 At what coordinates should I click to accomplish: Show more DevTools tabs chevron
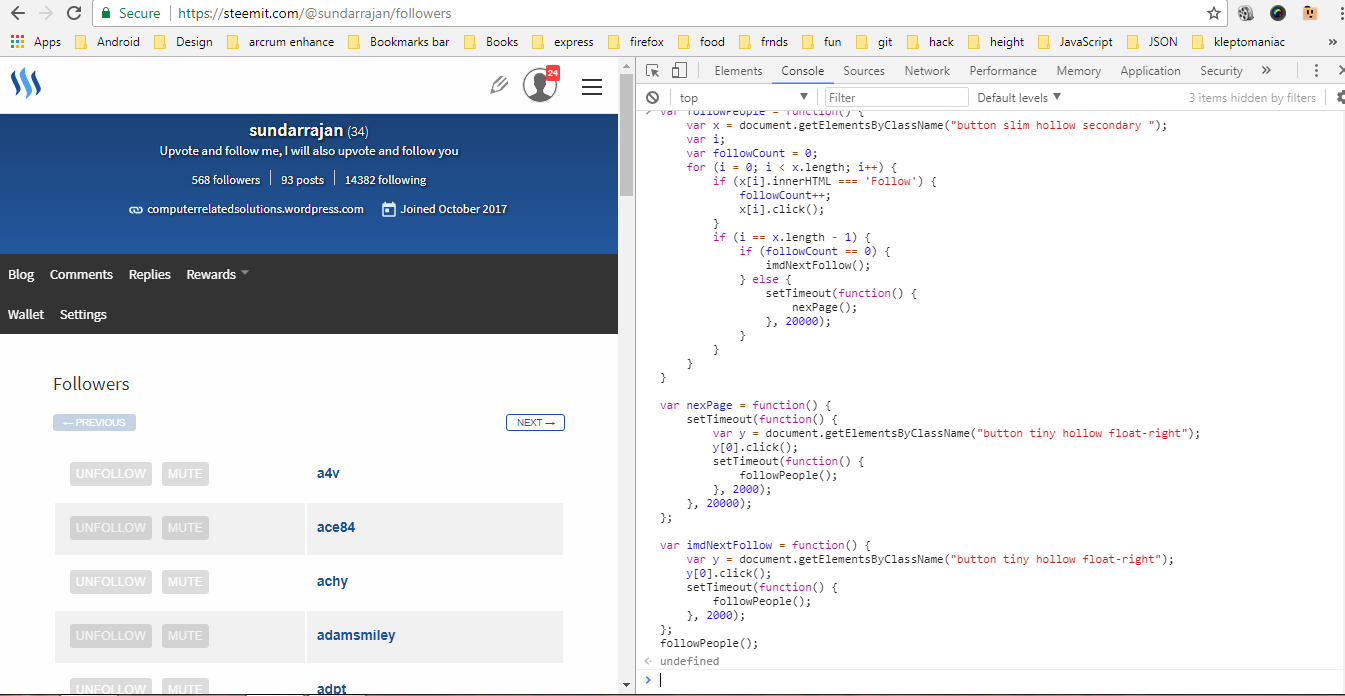pos(1266,71)
